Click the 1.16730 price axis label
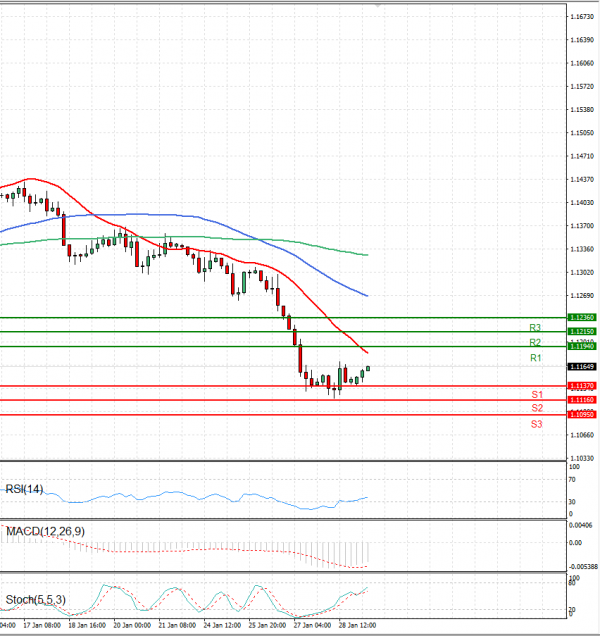Viewport: 600px width, 636px height. pyautogui.click(x=582, y=17)
